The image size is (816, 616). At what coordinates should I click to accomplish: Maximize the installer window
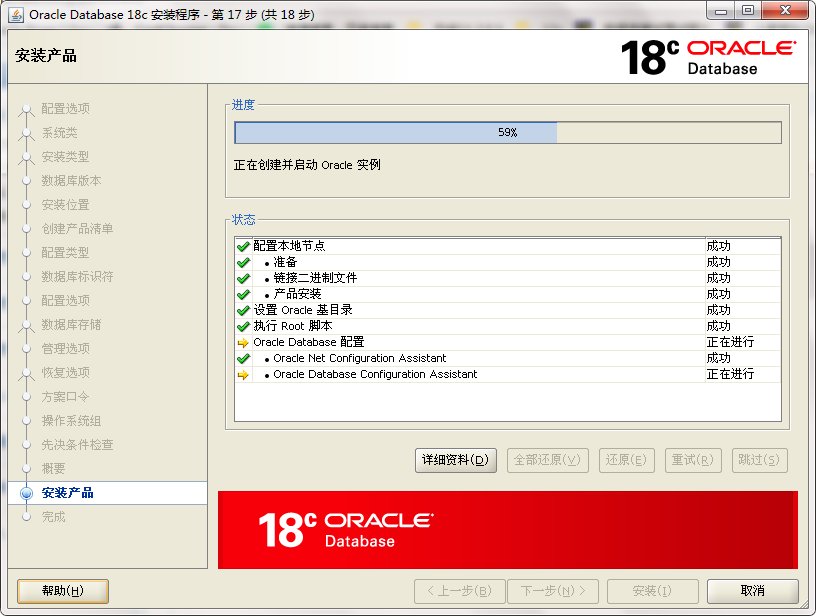point(748,11)
